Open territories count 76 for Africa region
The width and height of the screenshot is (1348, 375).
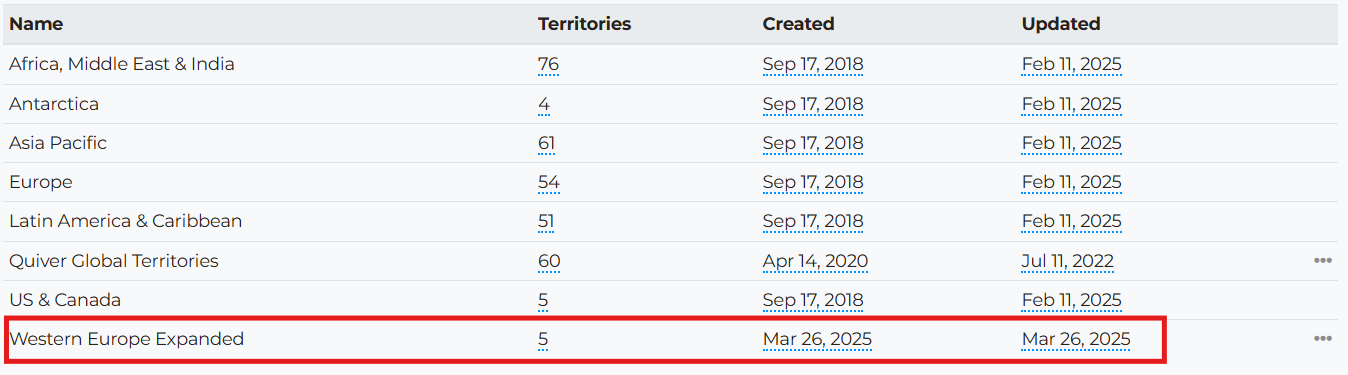548,64
